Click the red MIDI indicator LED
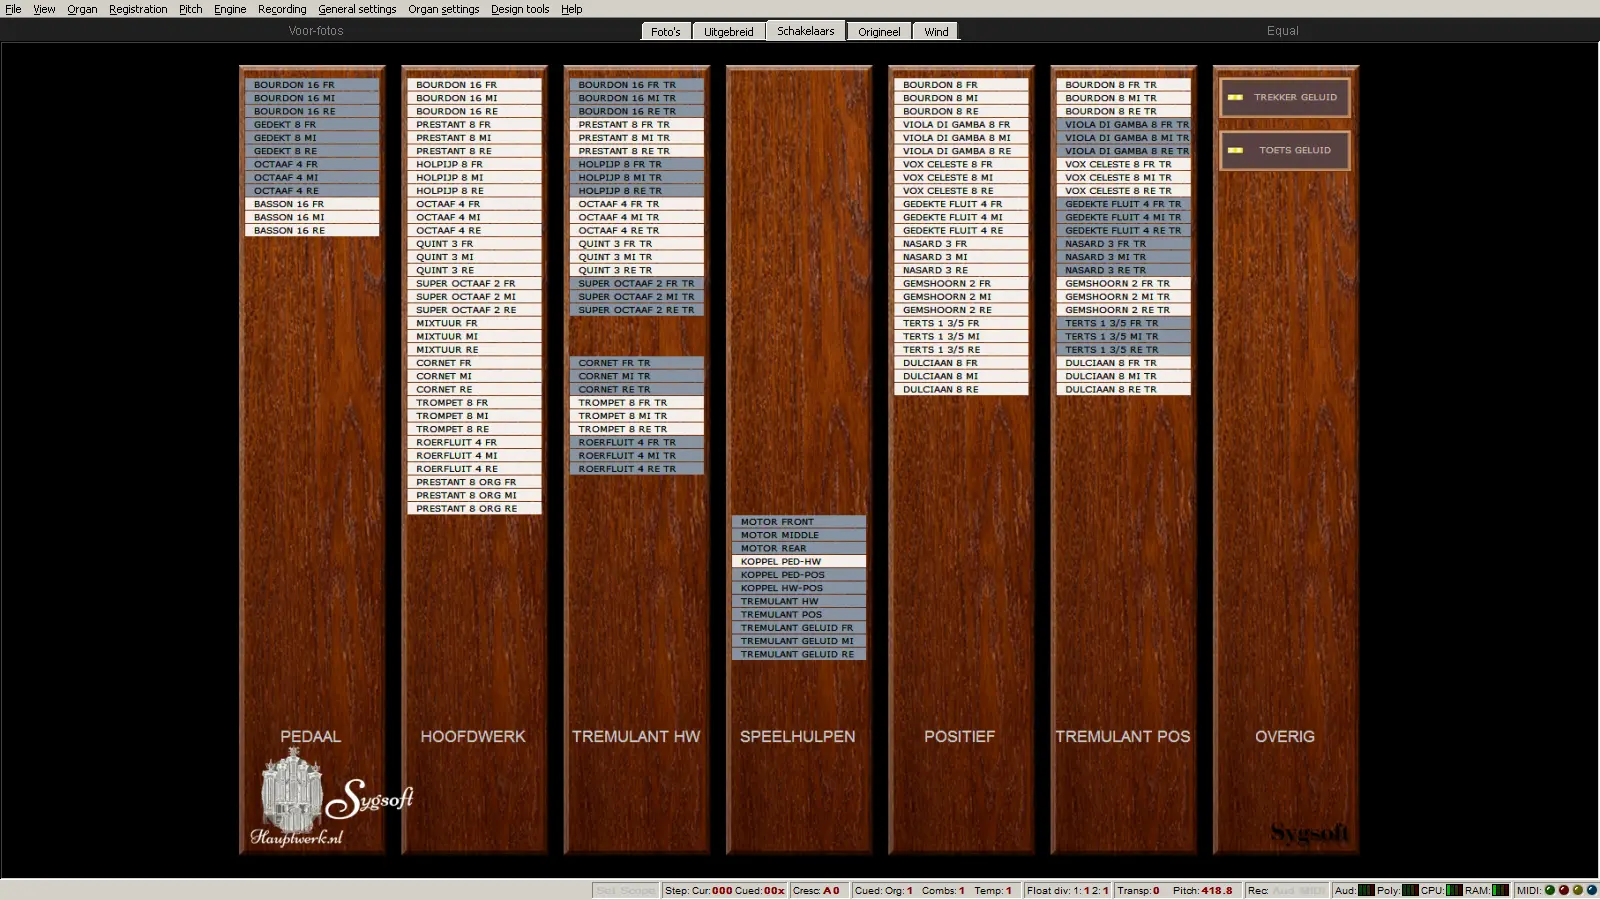 (x=1563, y=890)
